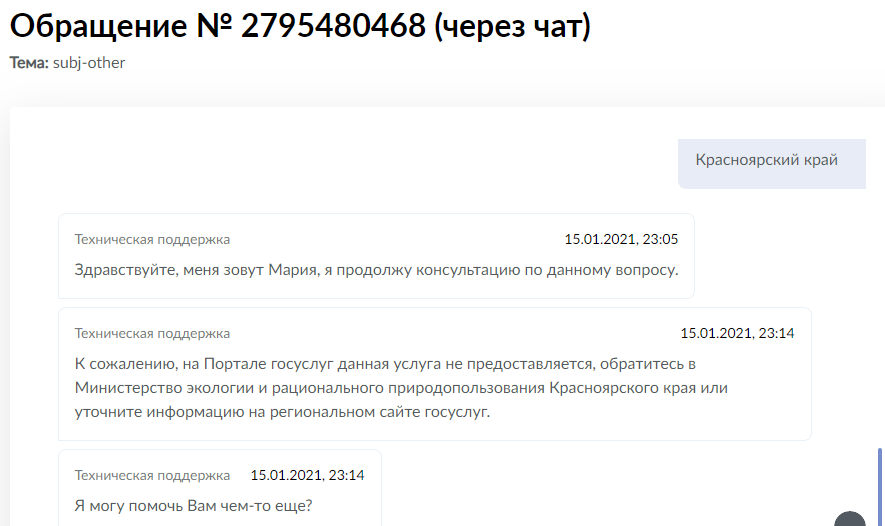The width and height of the screenshot is (885, 526).
Task: Click the '(через чат)' text in the heading
Action: pyautogui.click(x=512, y=27)
